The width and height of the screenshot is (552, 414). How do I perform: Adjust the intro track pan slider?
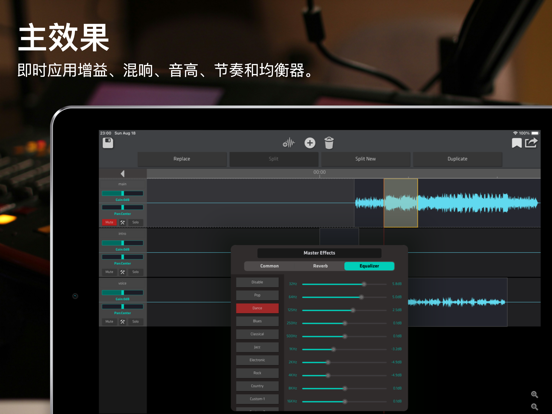point(123,257)
